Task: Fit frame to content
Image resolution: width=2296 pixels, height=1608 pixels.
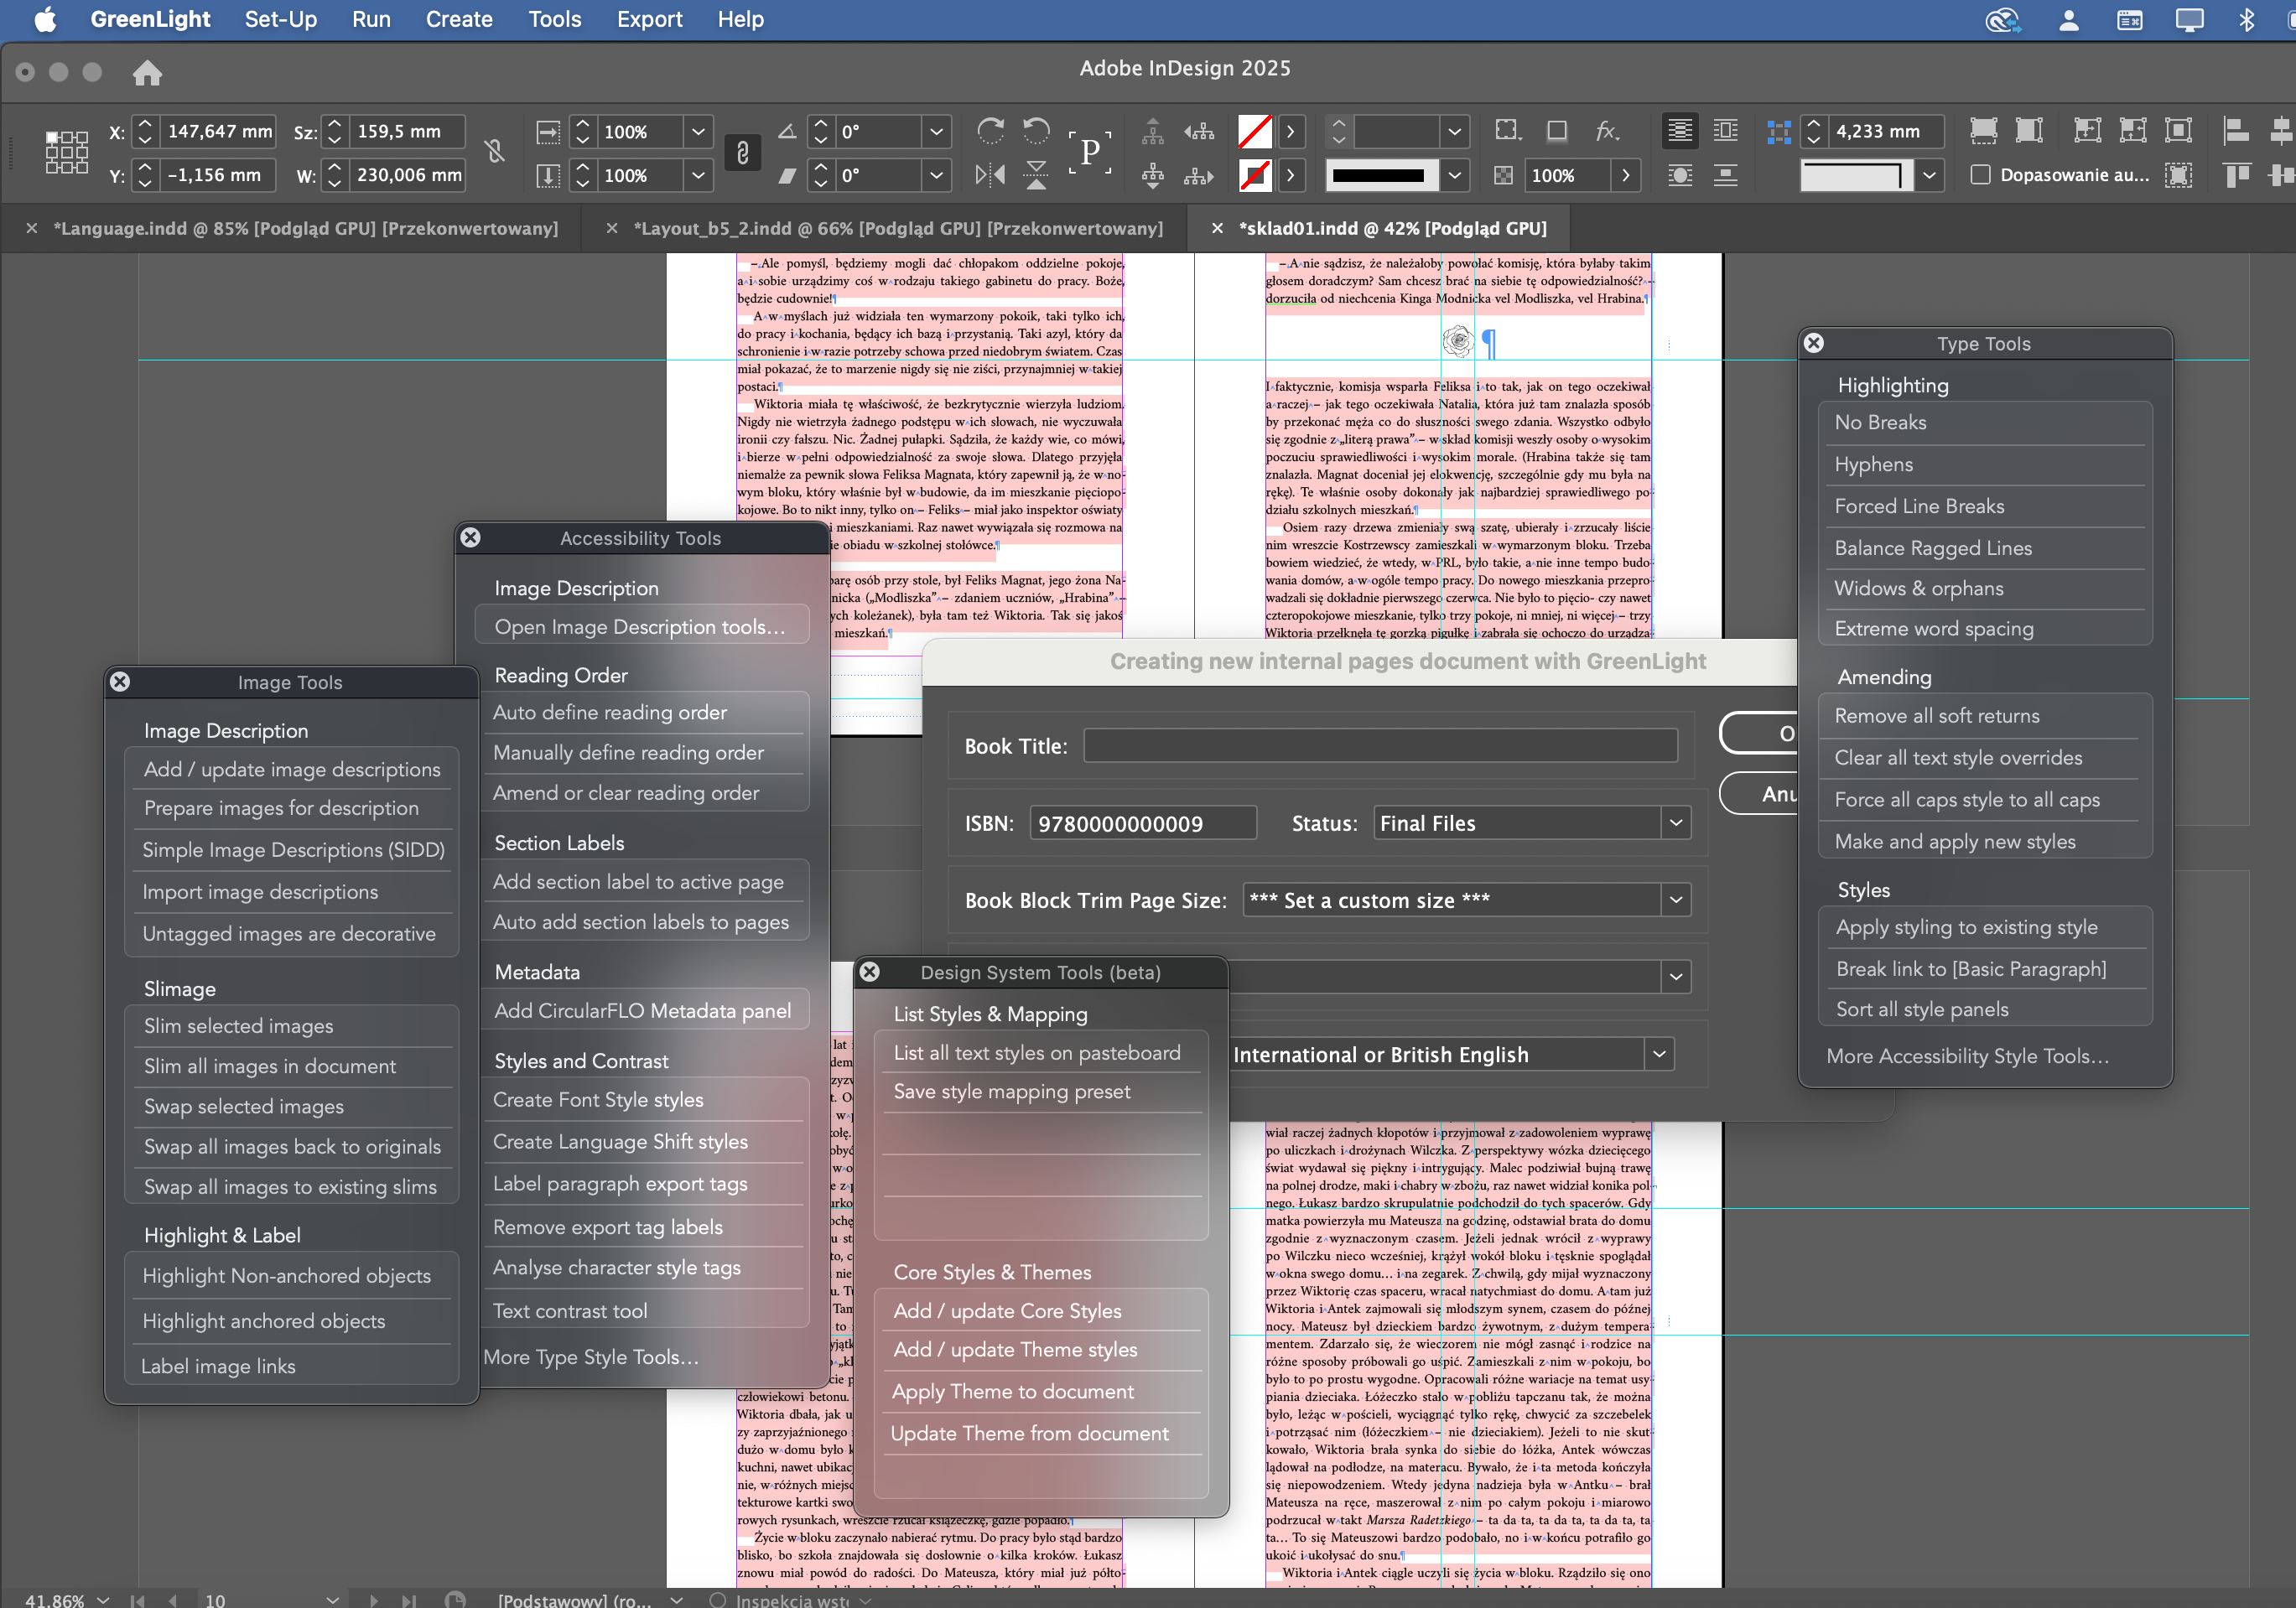Action: coord(2133,131)
